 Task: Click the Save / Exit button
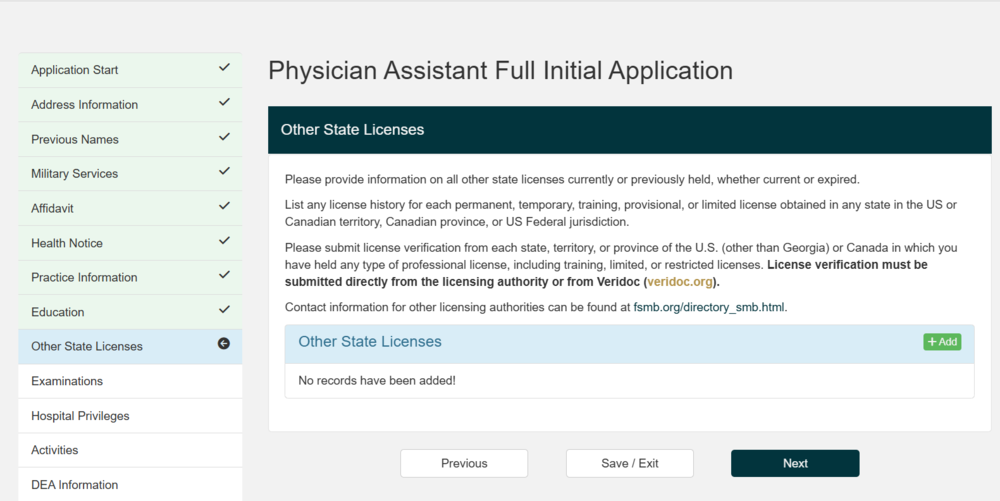pyautogui.click(x=629, y=463)
